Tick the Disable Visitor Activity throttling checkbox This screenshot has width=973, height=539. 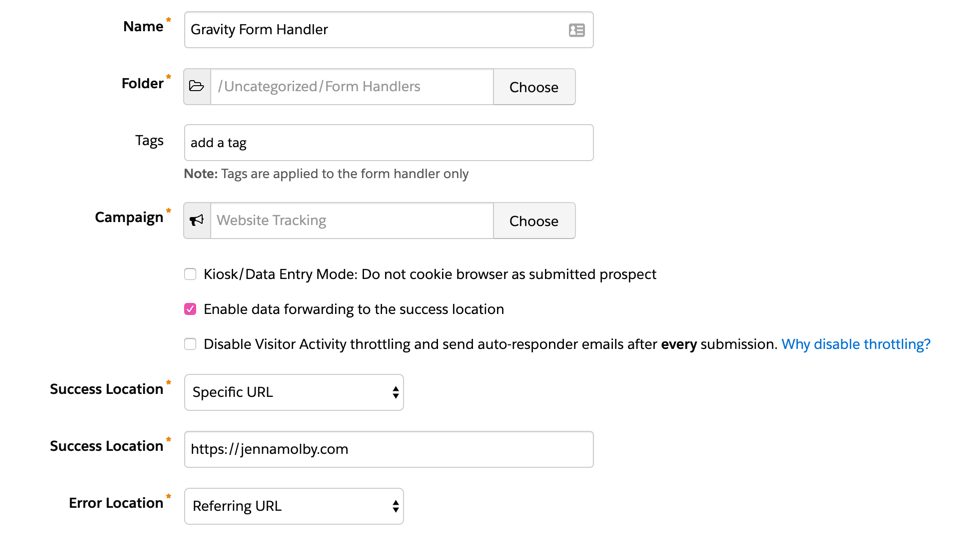[x=190, y=344]
